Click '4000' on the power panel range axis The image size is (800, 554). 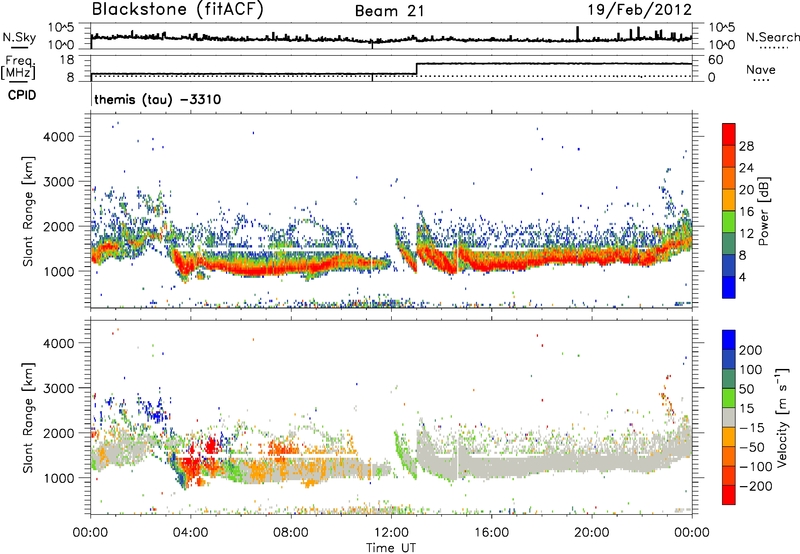click(58, 137)
